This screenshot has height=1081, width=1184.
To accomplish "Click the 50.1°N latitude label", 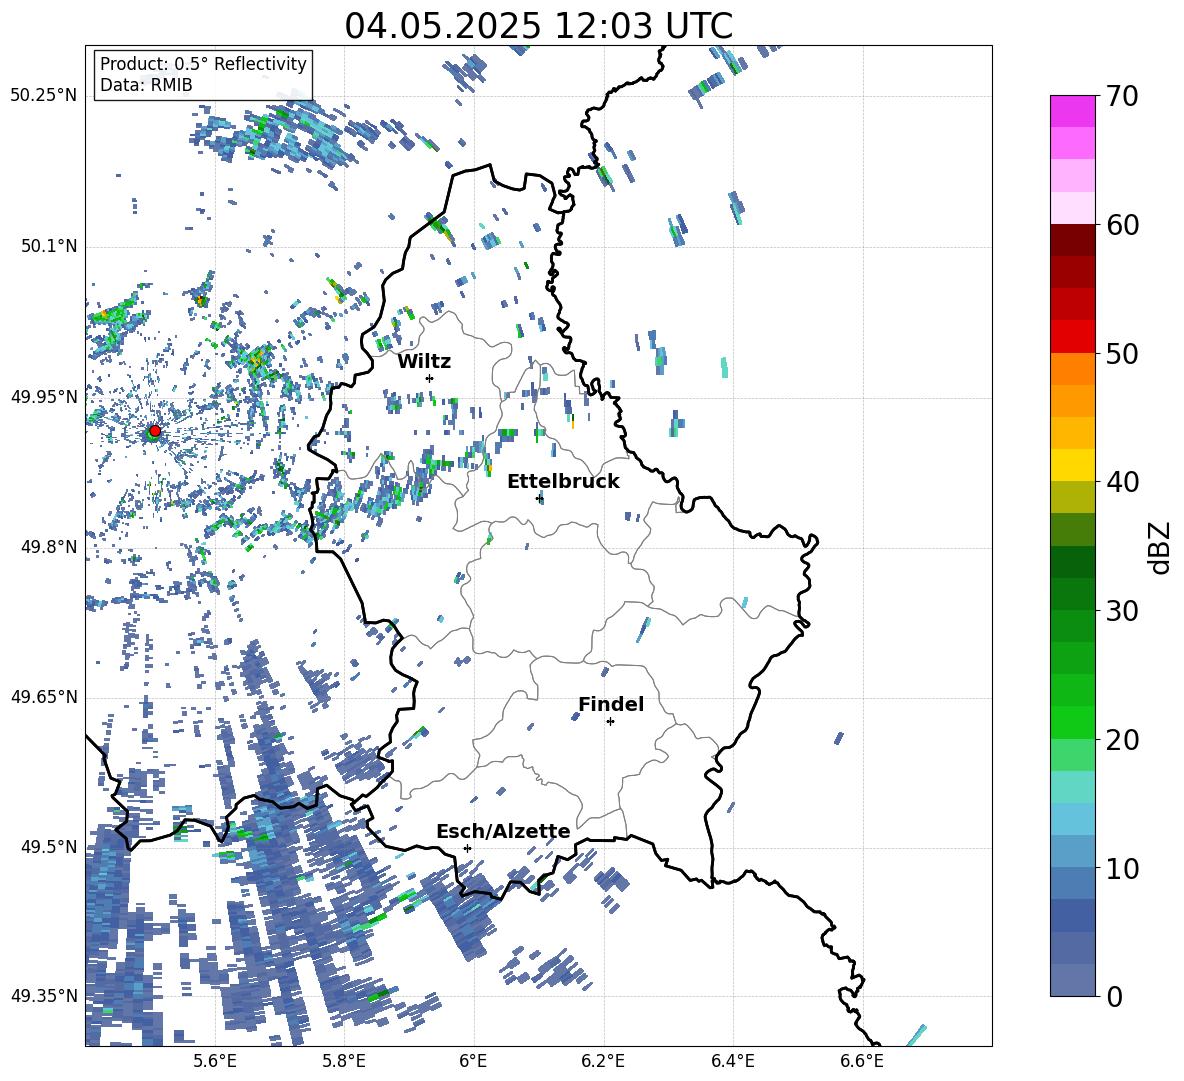I will tap(49, 246).
